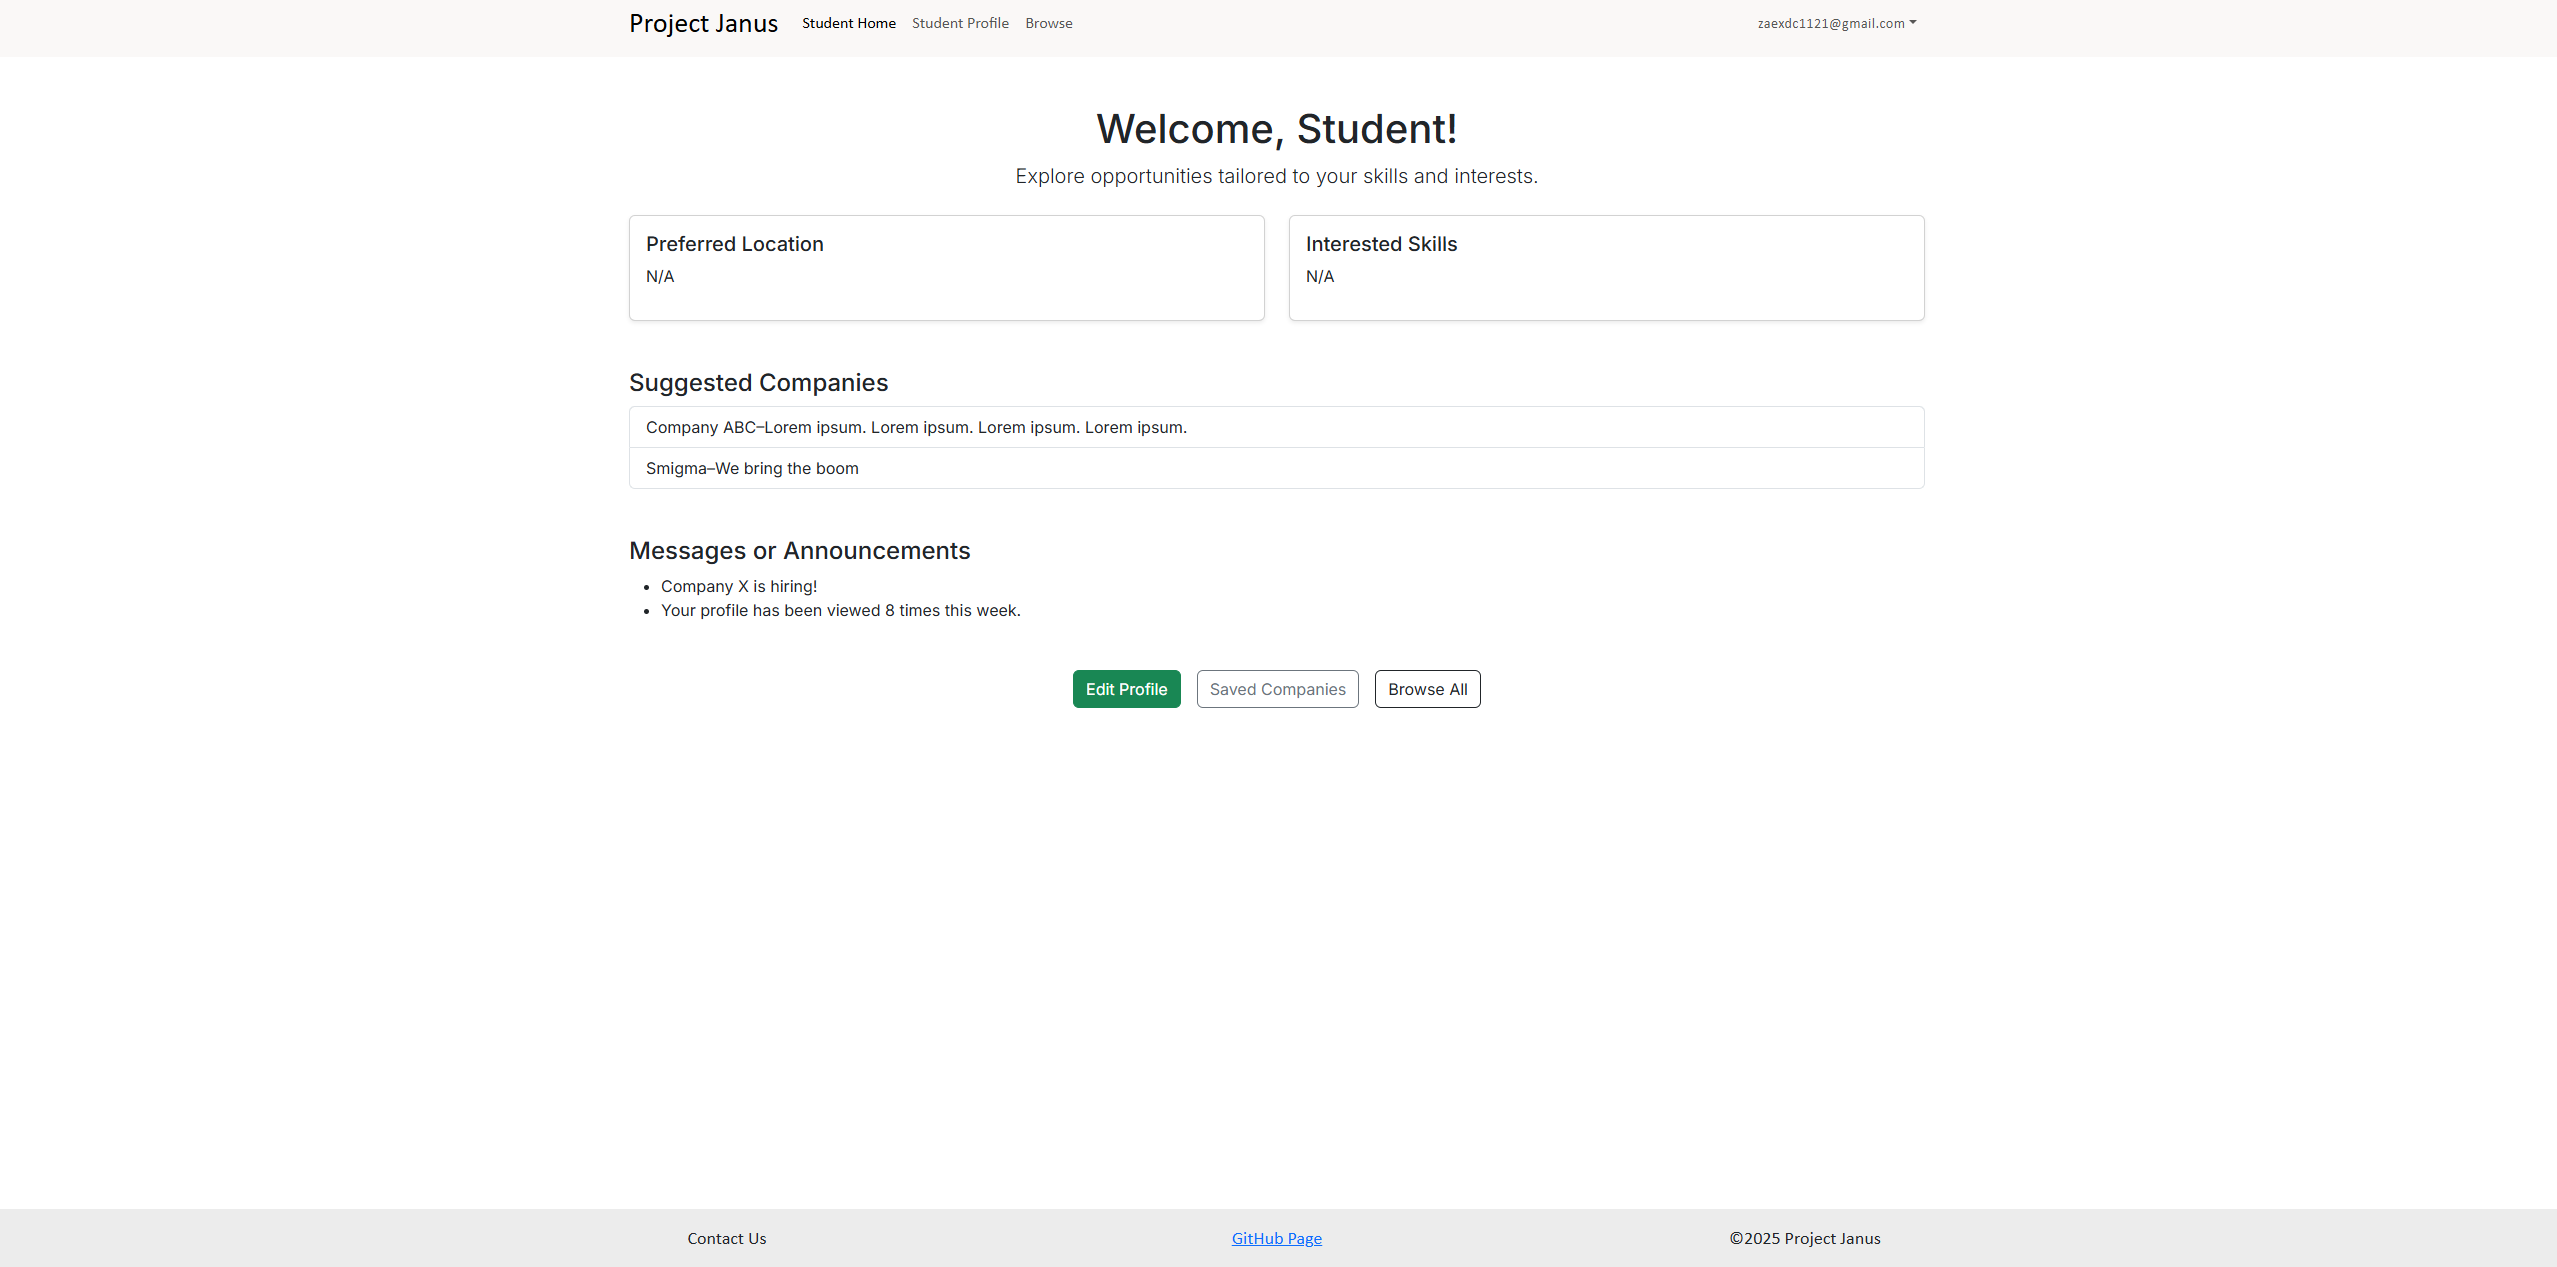
Task: Click the Preferred Location card
Action: [946, 267]
